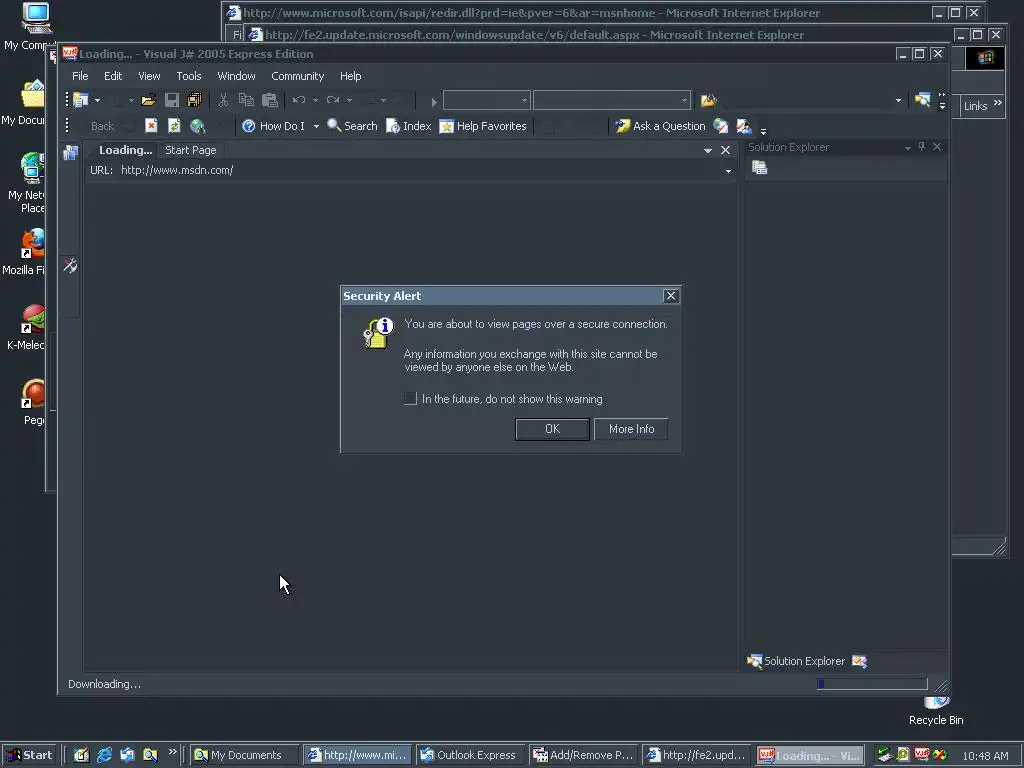Click the Search magnifier help button
The width and height of the screenshot is (1024, 768).
[353, 126]
